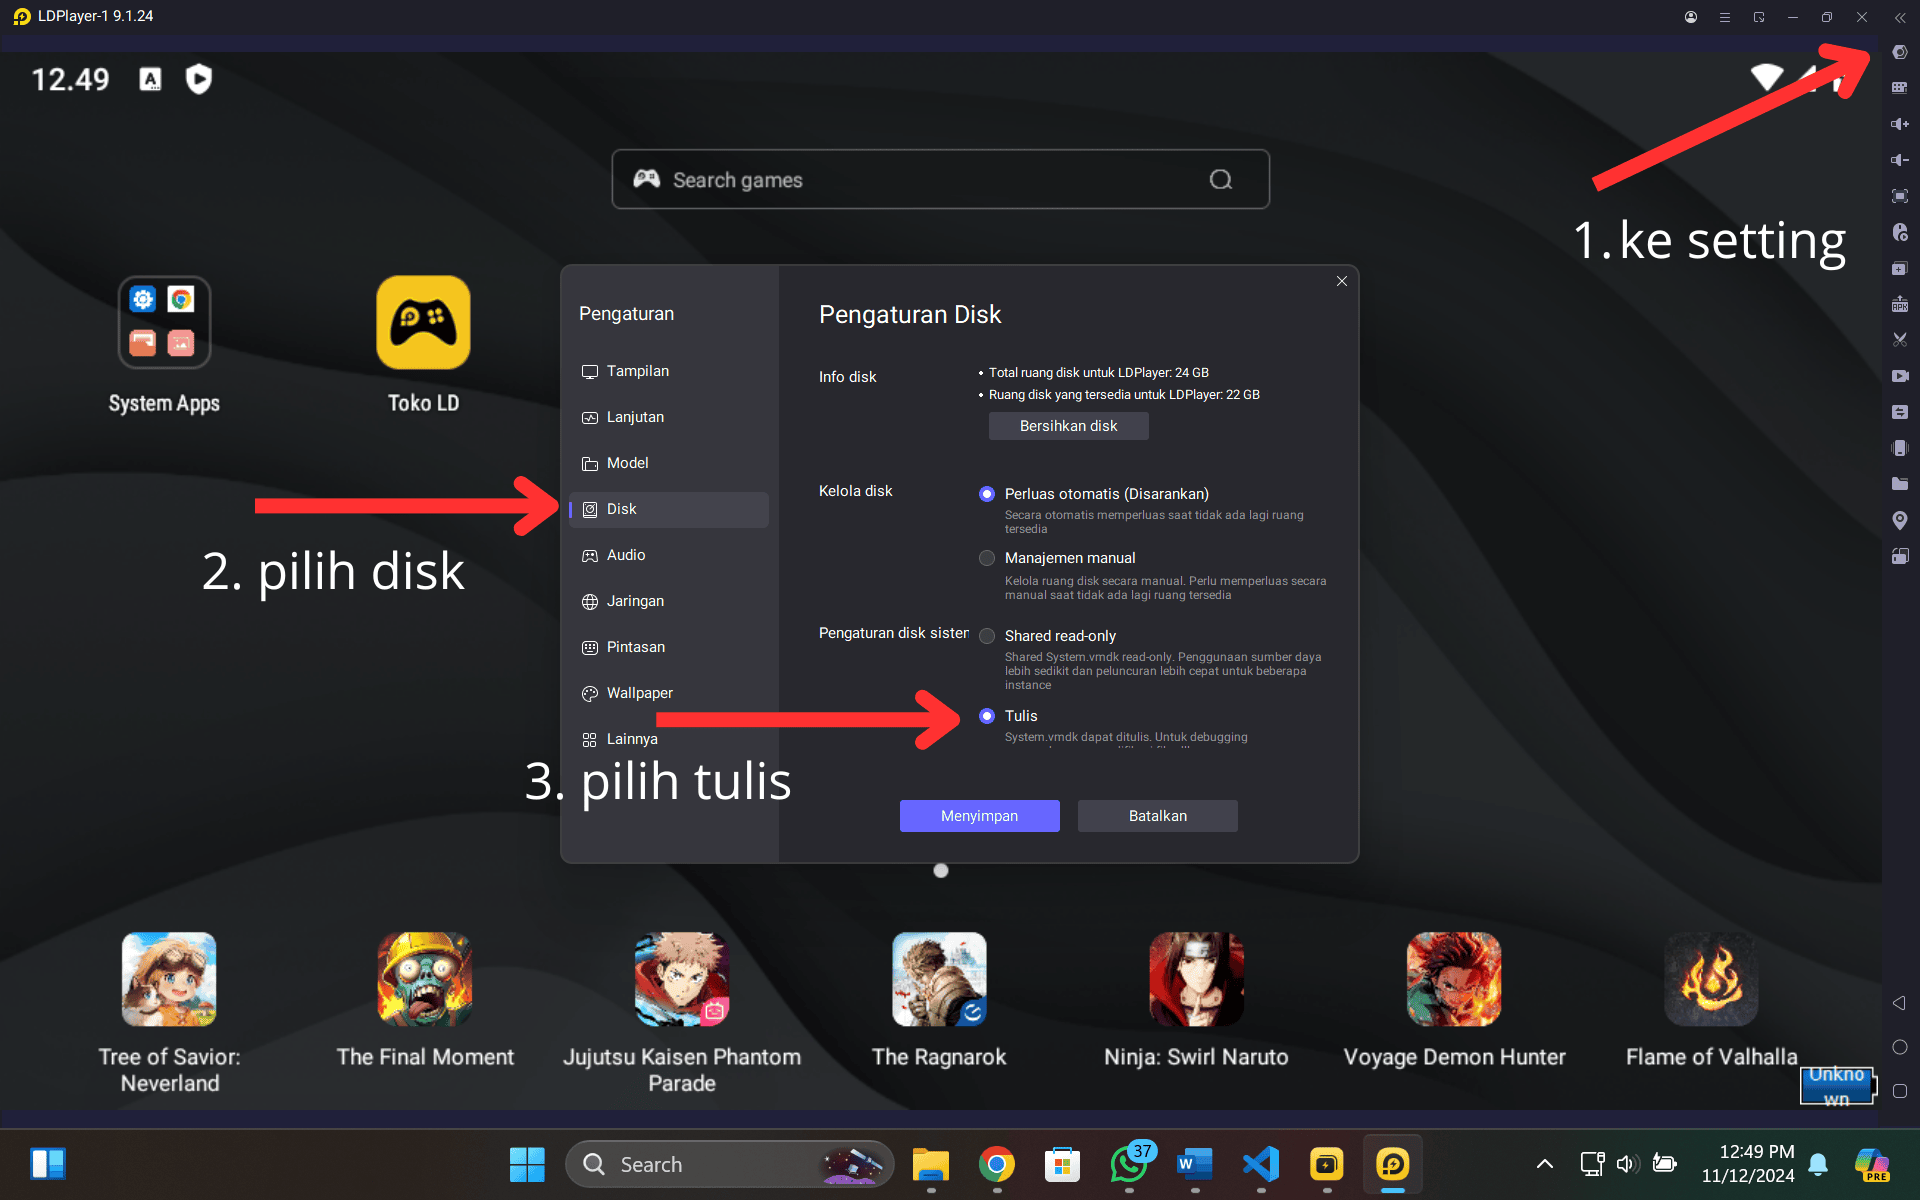Show hidden icons in Windows tray

point(1544,1163)
